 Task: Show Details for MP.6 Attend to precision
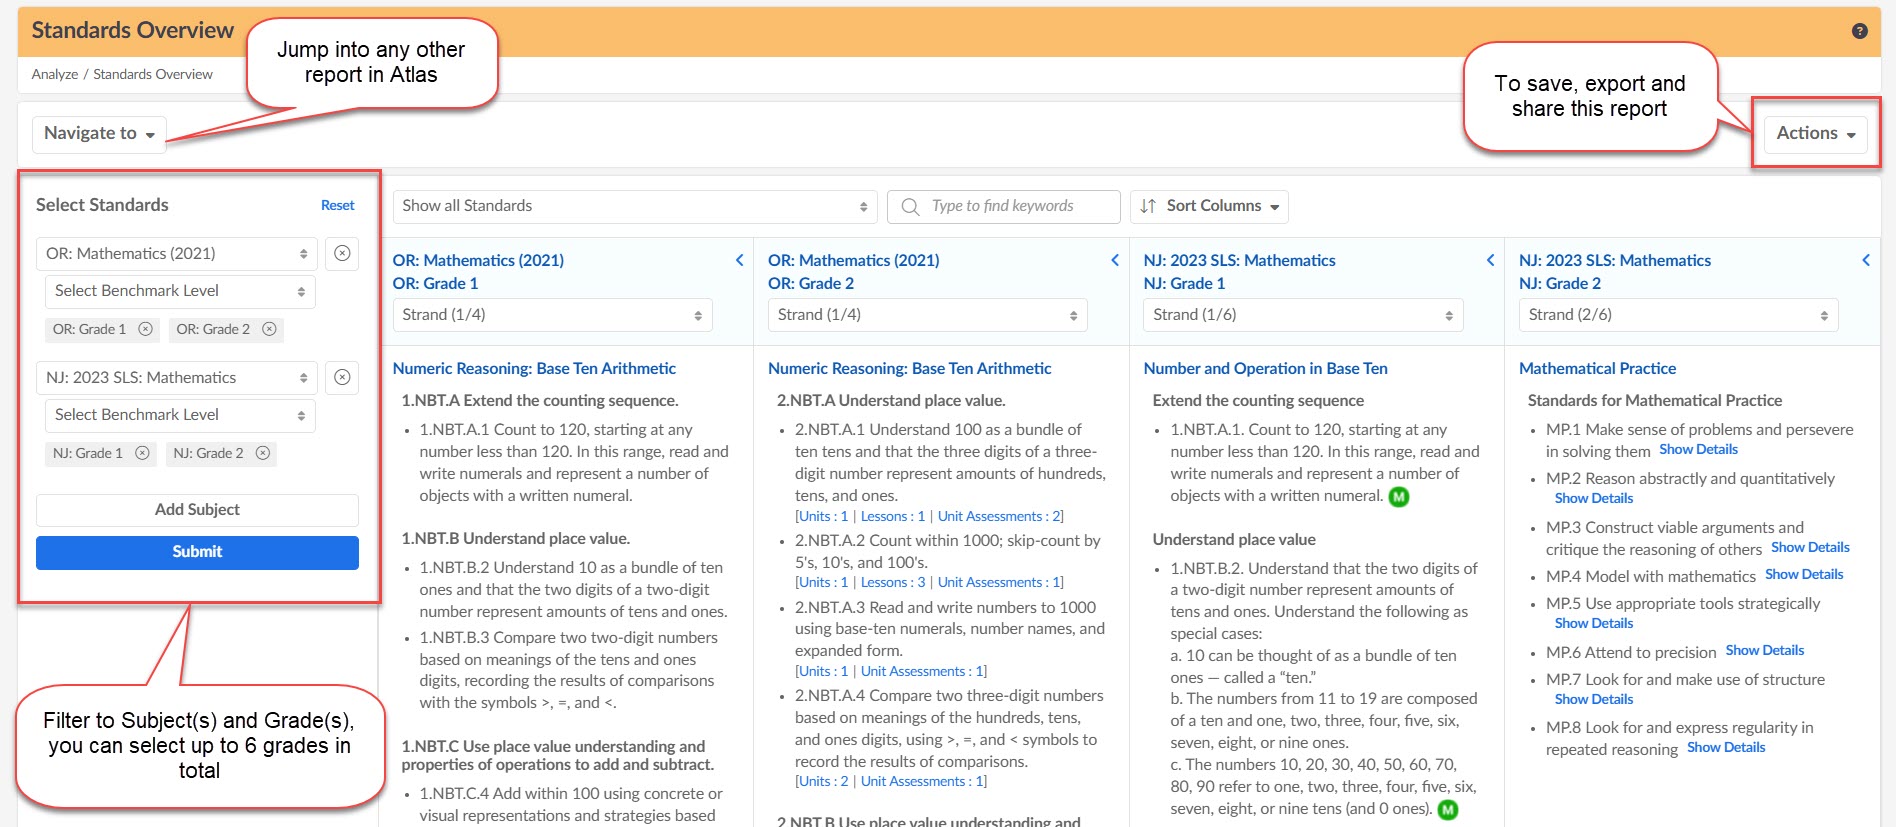1765,651
